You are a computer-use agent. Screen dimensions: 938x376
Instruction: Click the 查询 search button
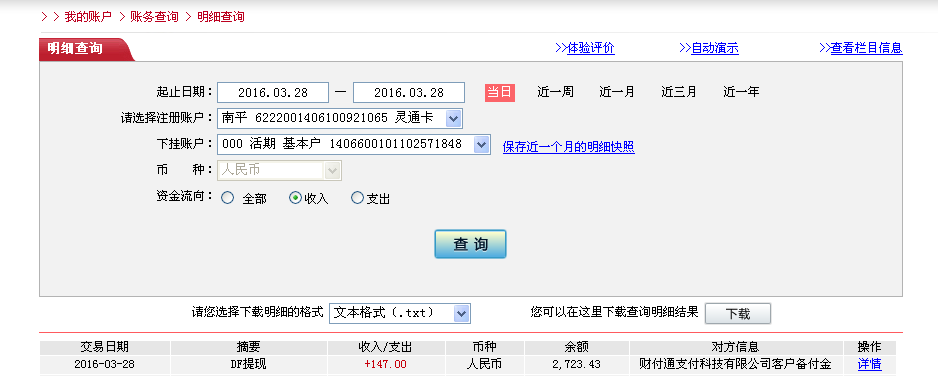[x=470, y=244]
